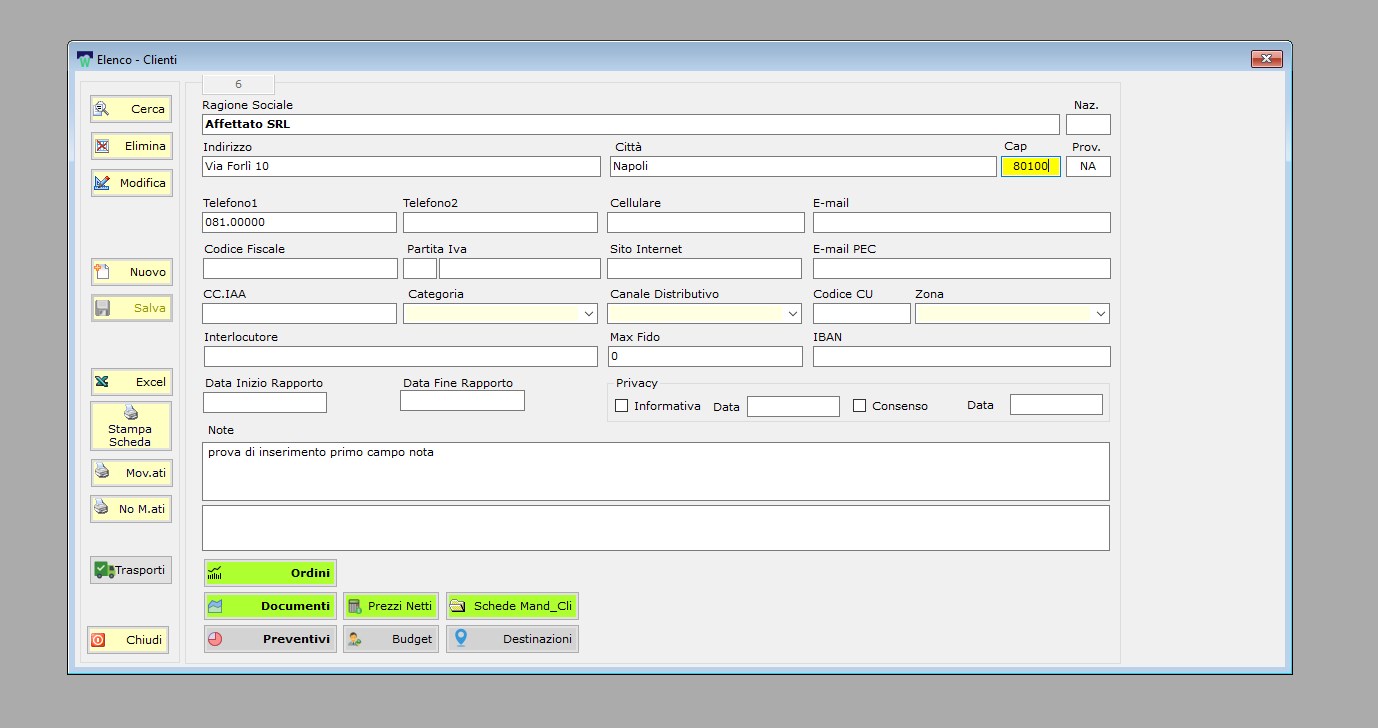
Task: Click the Elimina red X icon
Action: [x=101, y=146]
